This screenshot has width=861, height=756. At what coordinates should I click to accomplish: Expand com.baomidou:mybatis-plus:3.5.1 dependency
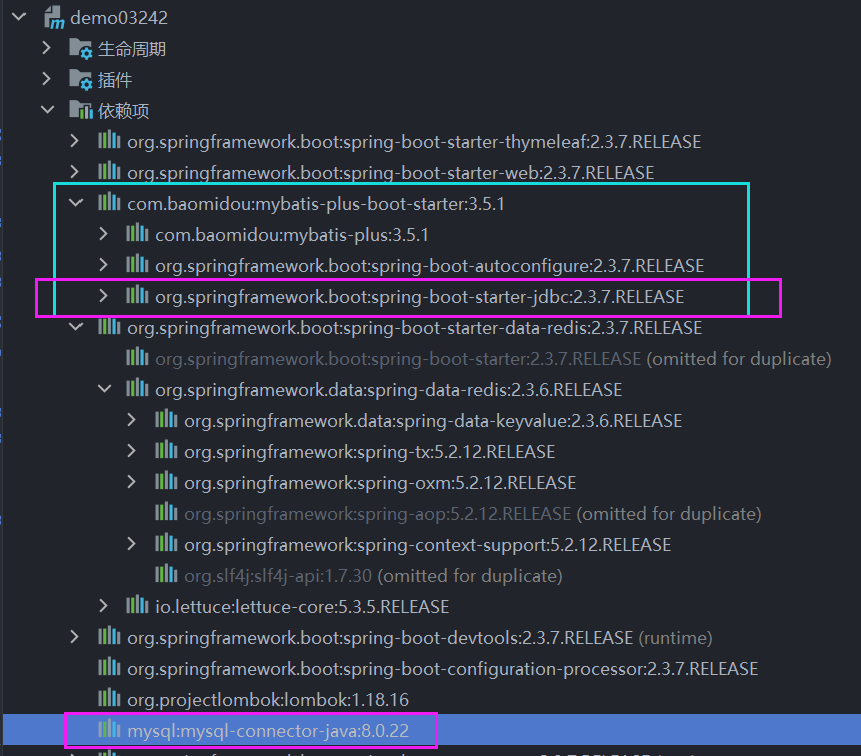103,234
